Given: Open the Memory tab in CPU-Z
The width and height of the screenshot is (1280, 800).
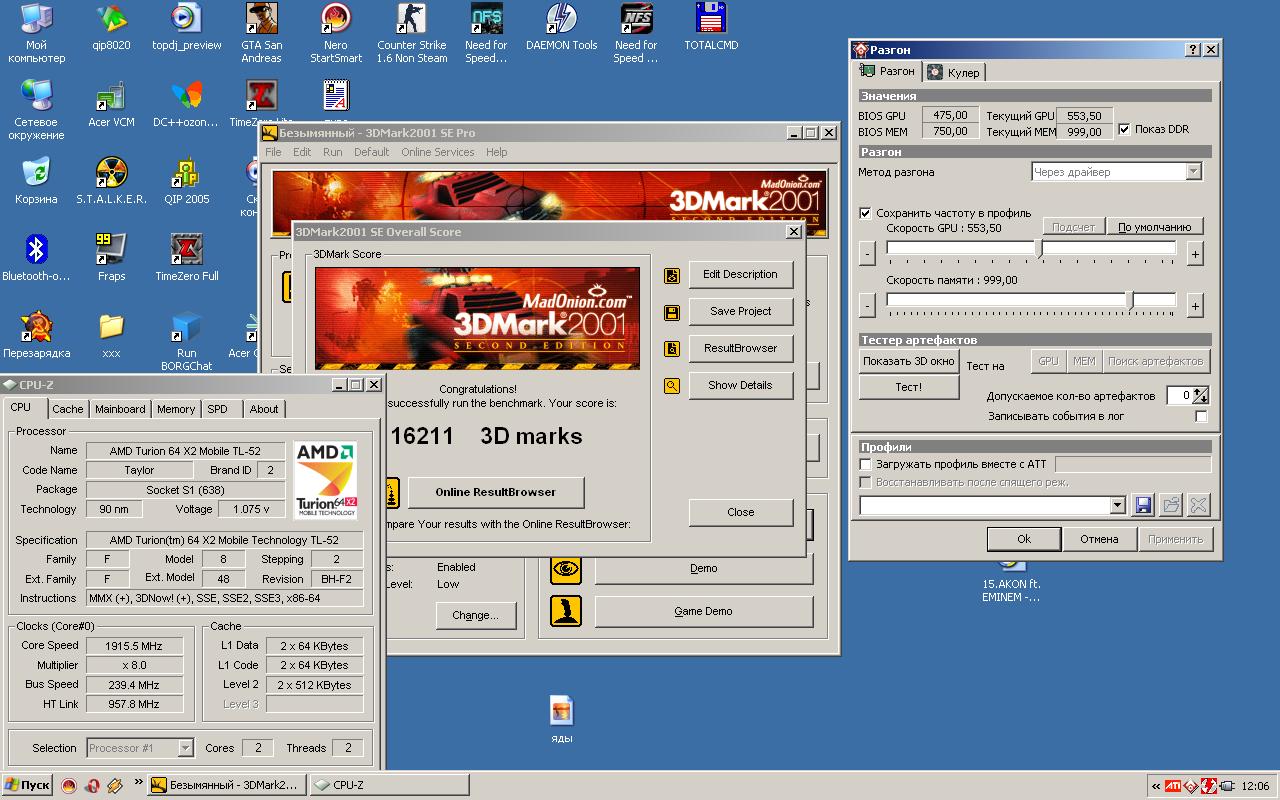Looking at the screenshot, I should [x=176, y=409].
